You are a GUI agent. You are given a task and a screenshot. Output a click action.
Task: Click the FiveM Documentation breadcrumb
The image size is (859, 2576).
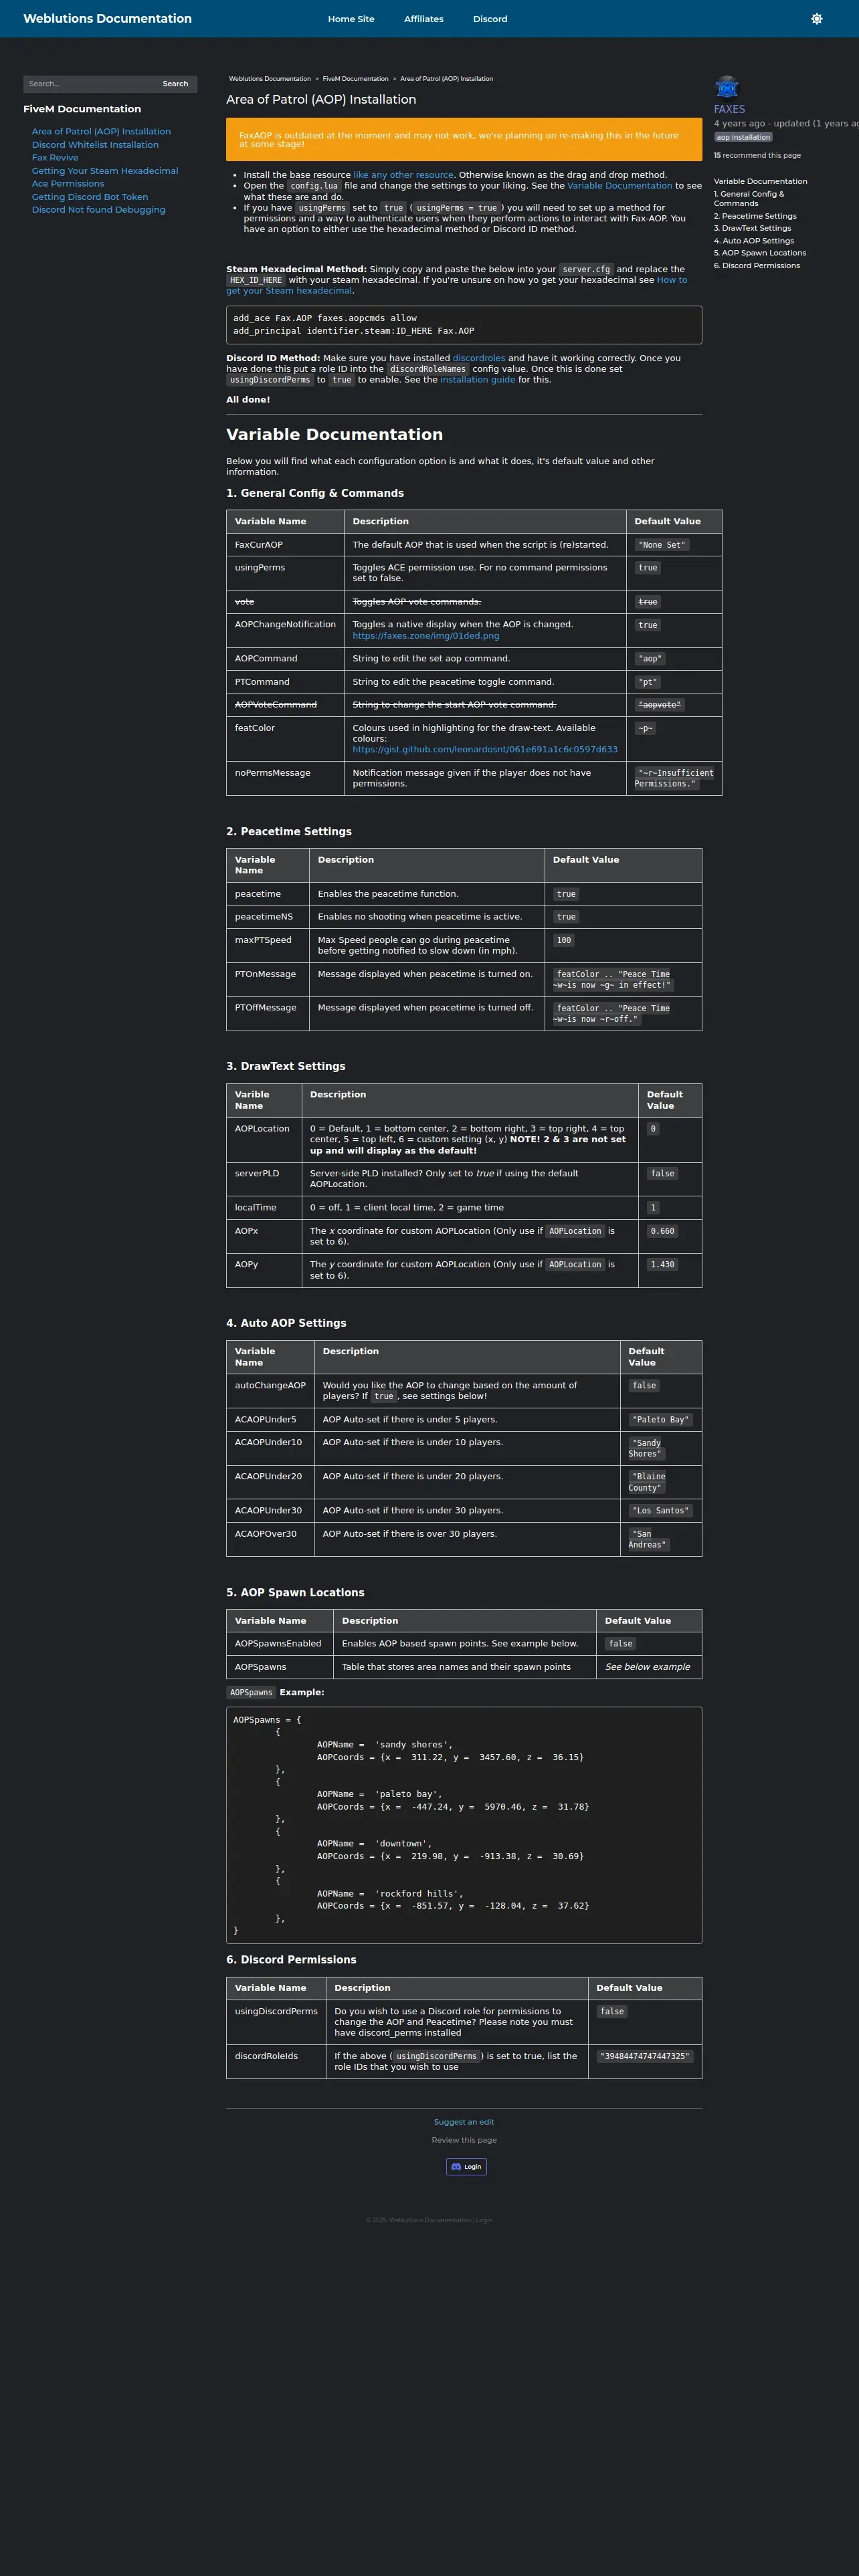click(x=355, y=79)
